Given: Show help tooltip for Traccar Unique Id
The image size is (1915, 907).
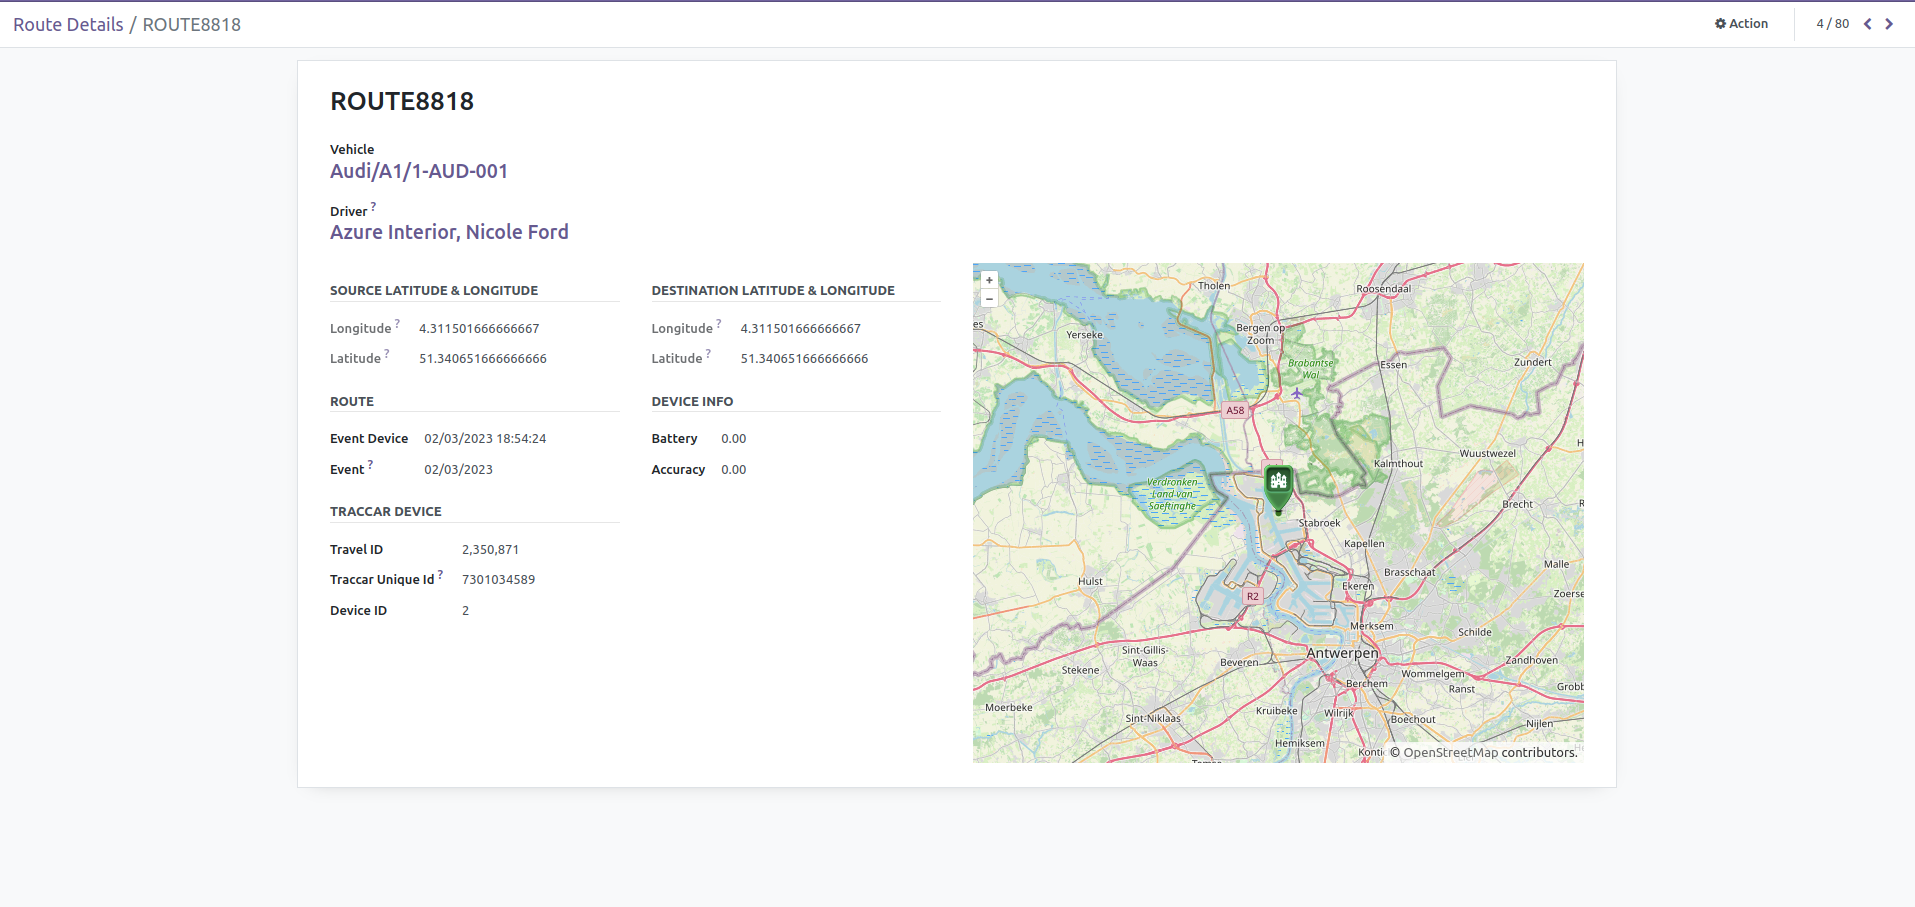Looking at the screenshot, I should click(x=440, y=574).
